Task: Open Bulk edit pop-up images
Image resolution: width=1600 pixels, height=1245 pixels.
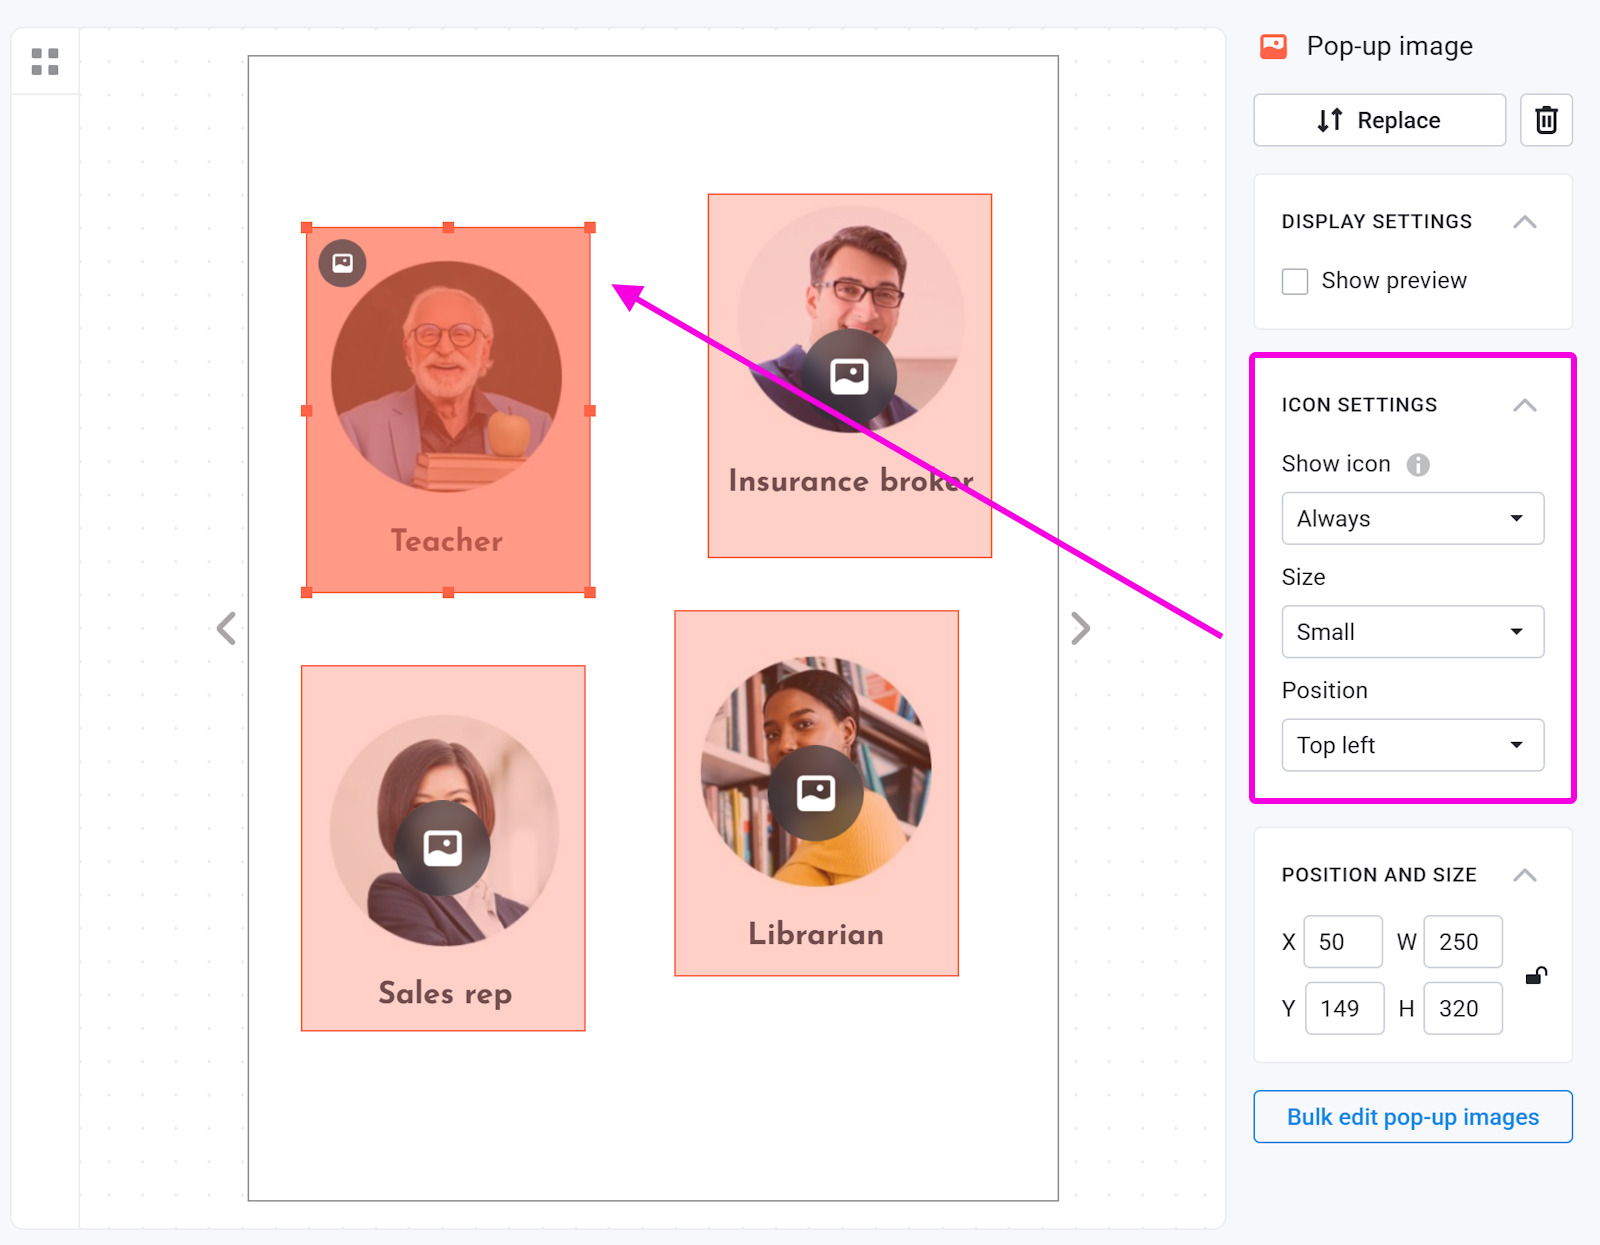Action: pos(1412,1117)
